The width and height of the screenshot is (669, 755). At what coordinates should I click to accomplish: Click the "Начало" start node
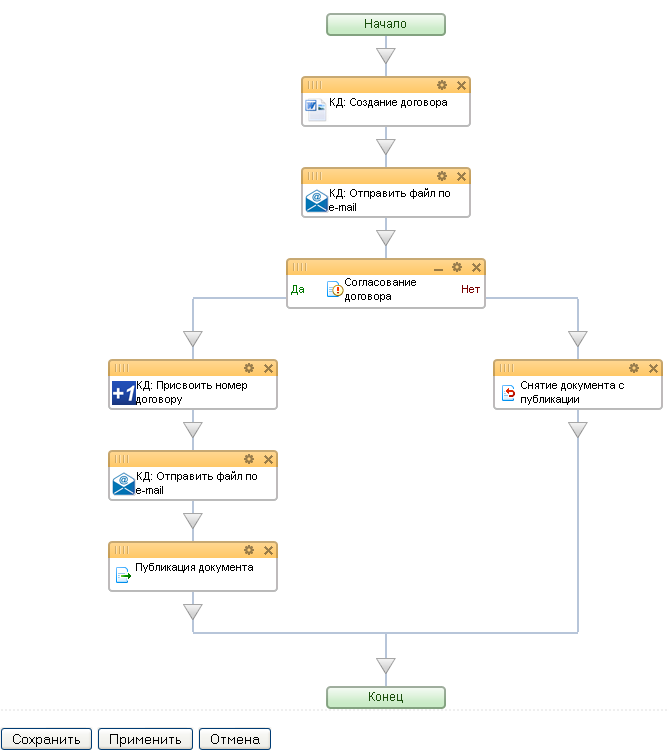click(385, 24)
